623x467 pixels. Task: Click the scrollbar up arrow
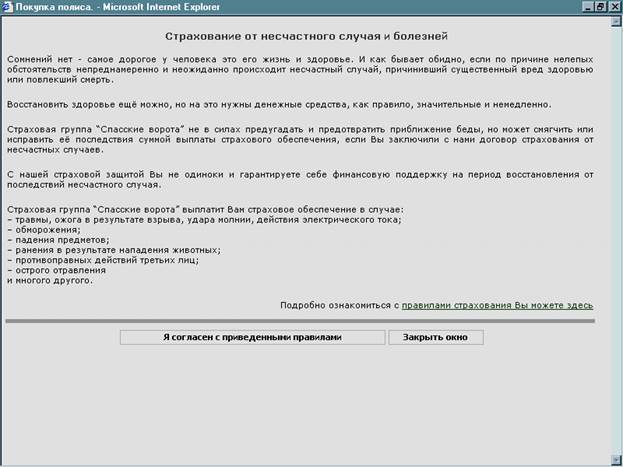614,22
